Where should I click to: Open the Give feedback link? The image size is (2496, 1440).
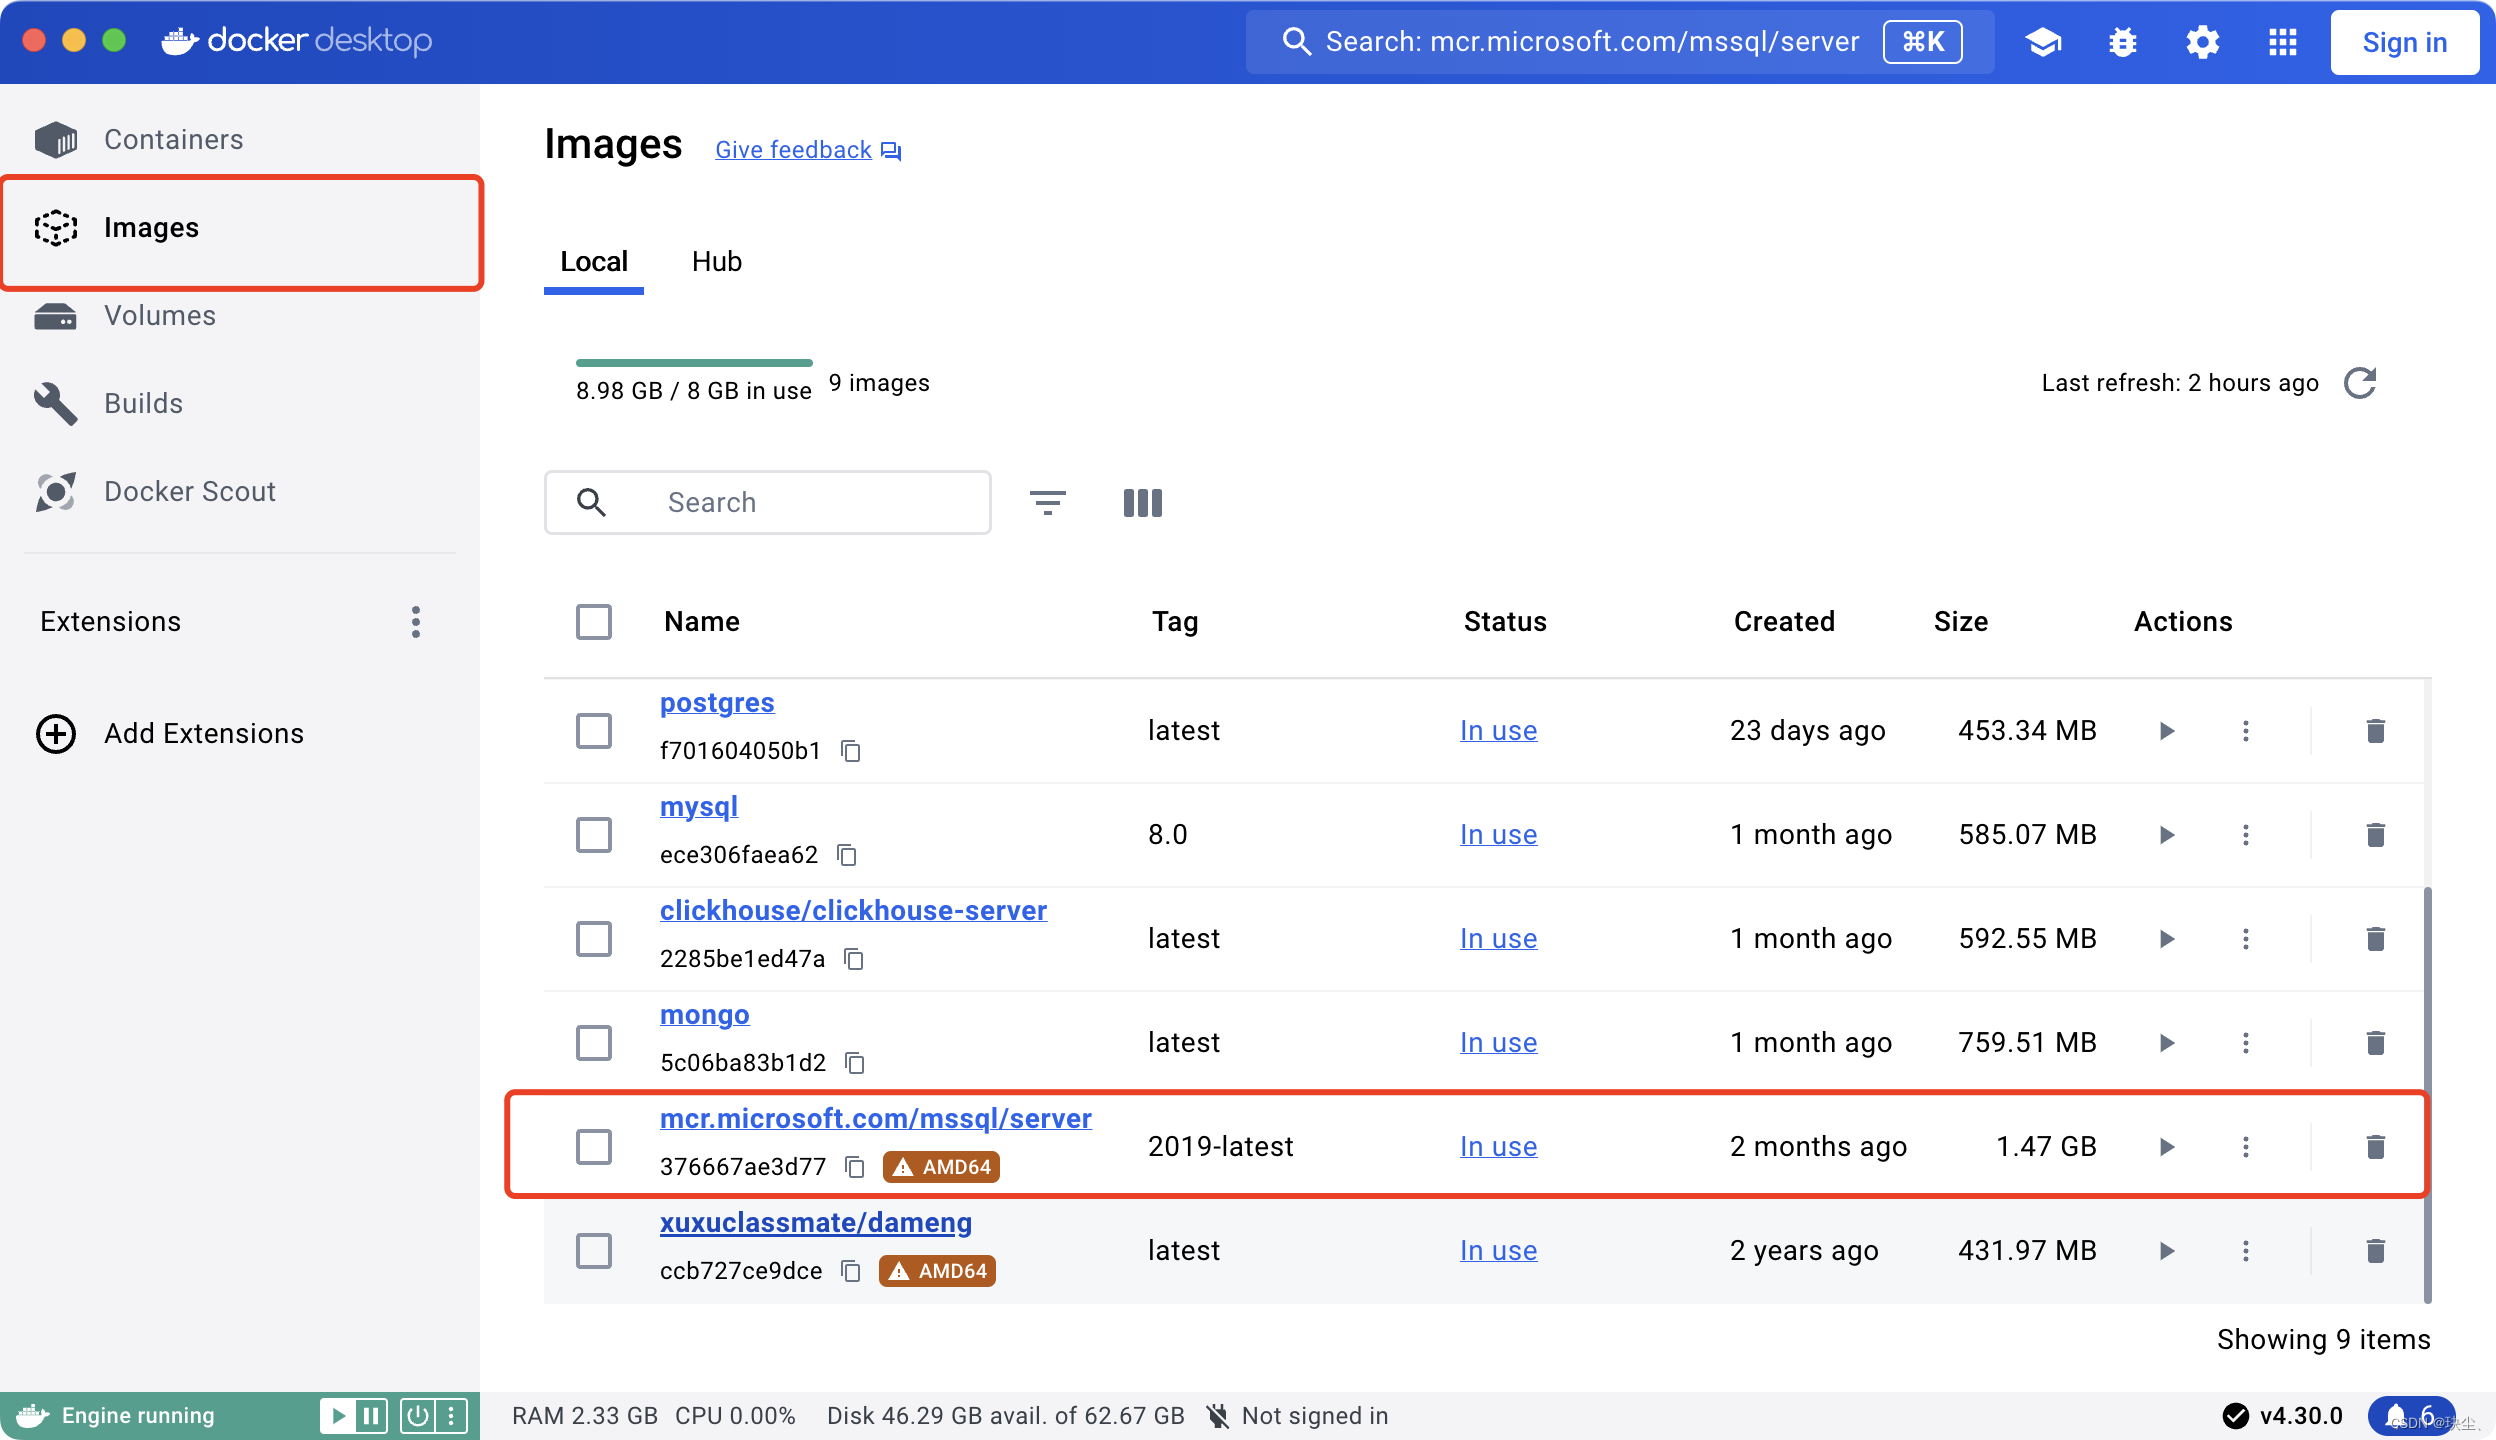tap(808, 150)
